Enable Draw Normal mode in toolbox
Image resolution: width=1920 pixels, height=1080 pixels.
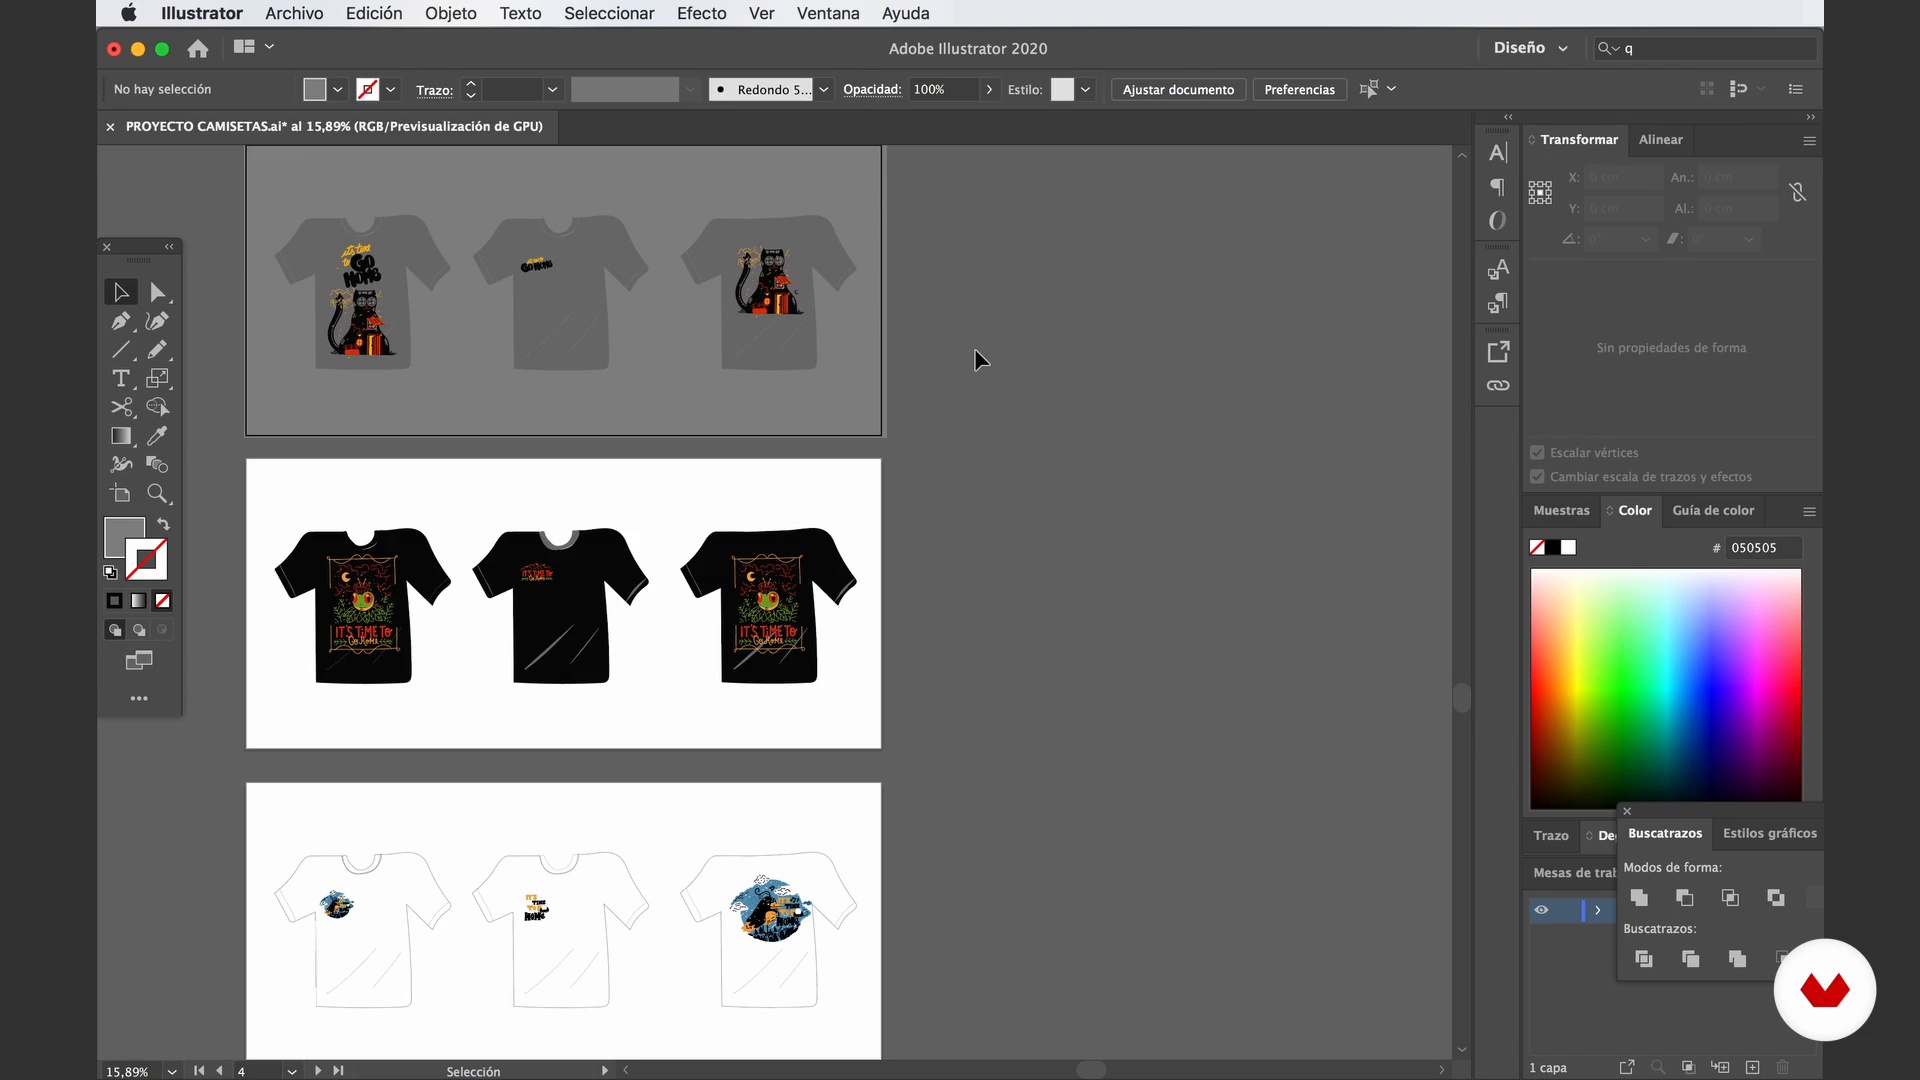pyautogui.click(x=115, y=630)
